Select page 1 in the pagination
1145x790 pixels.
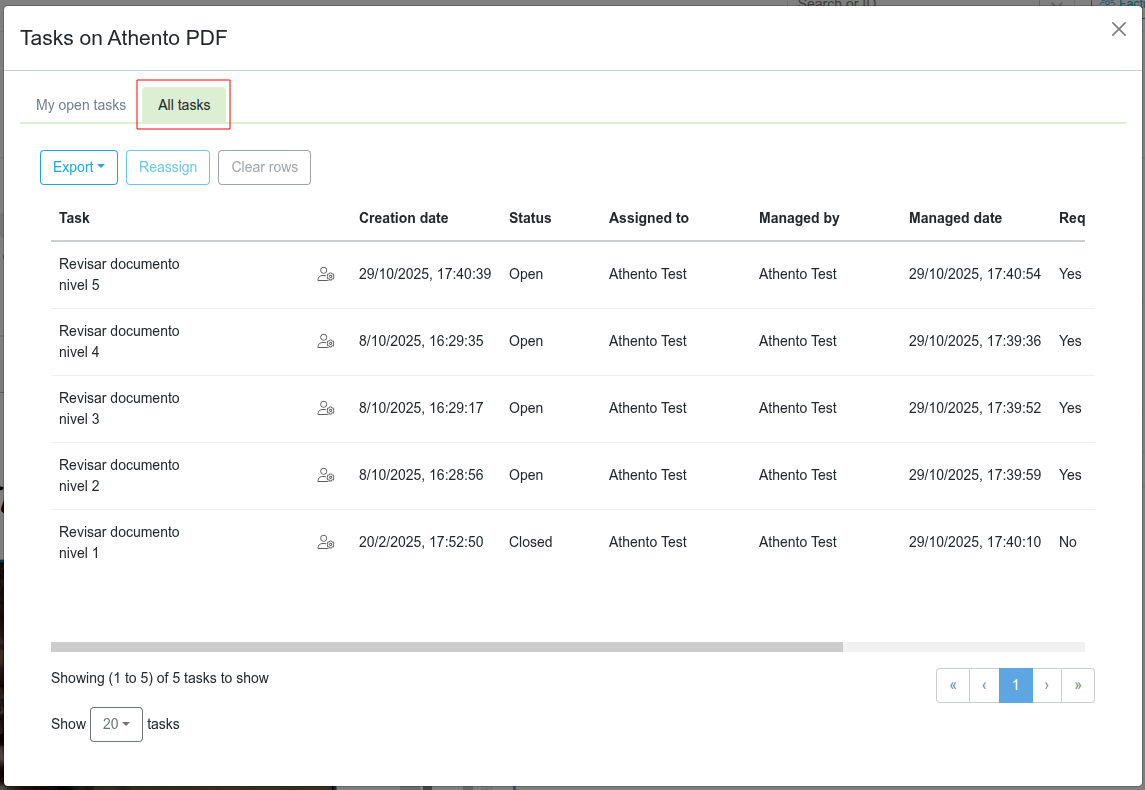1016,685
